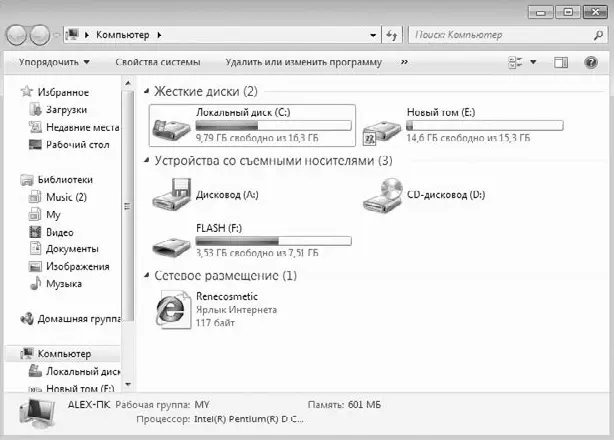Maximize the Explorer window
The image size is (614, 440).
pos(568,12)
